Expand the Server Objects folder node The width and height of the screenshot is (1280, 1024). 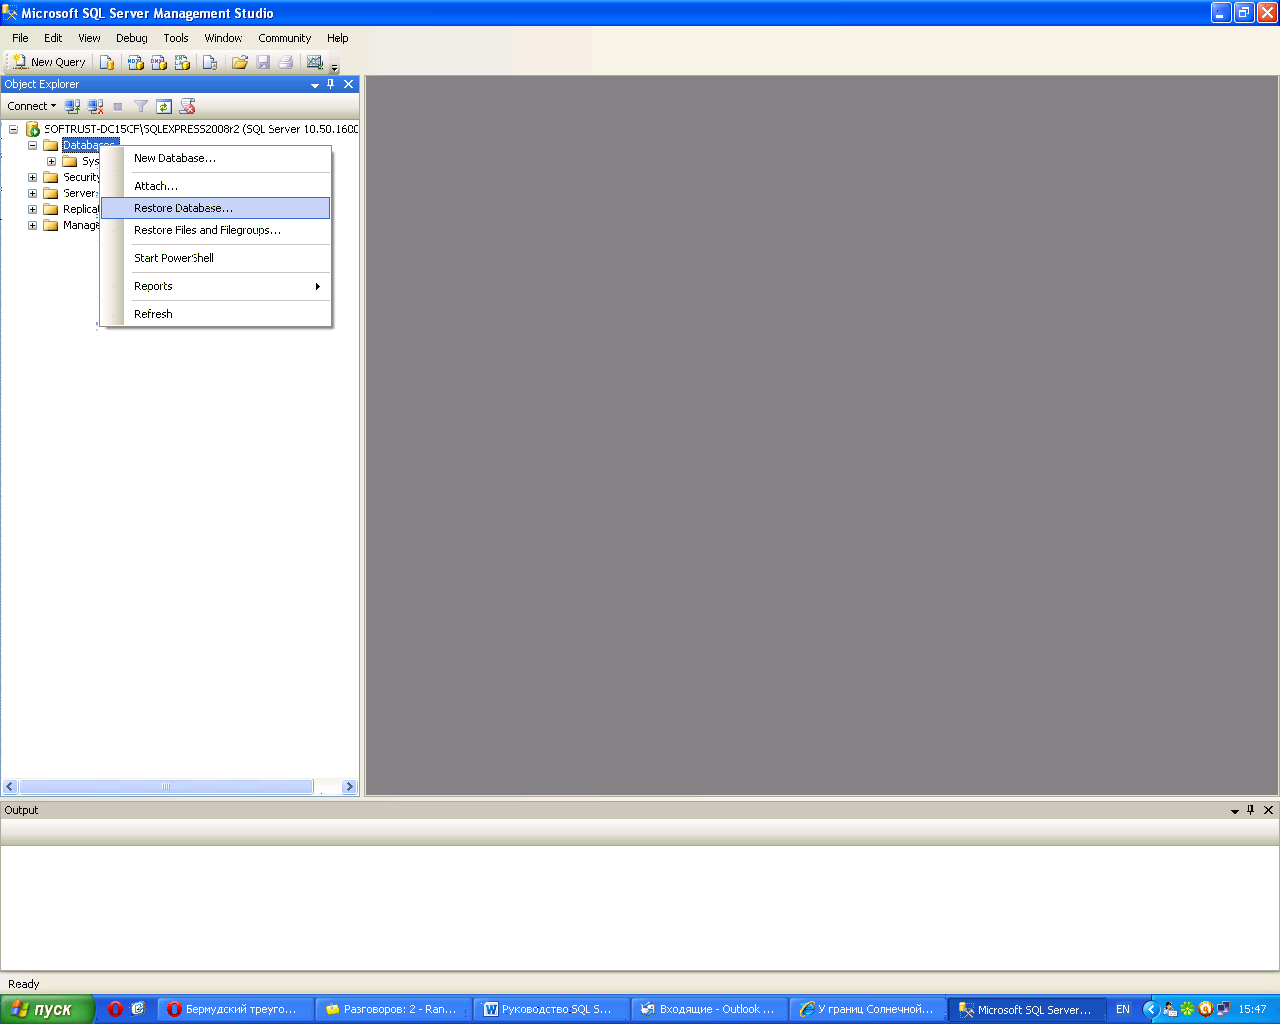(x=32, y=193)
